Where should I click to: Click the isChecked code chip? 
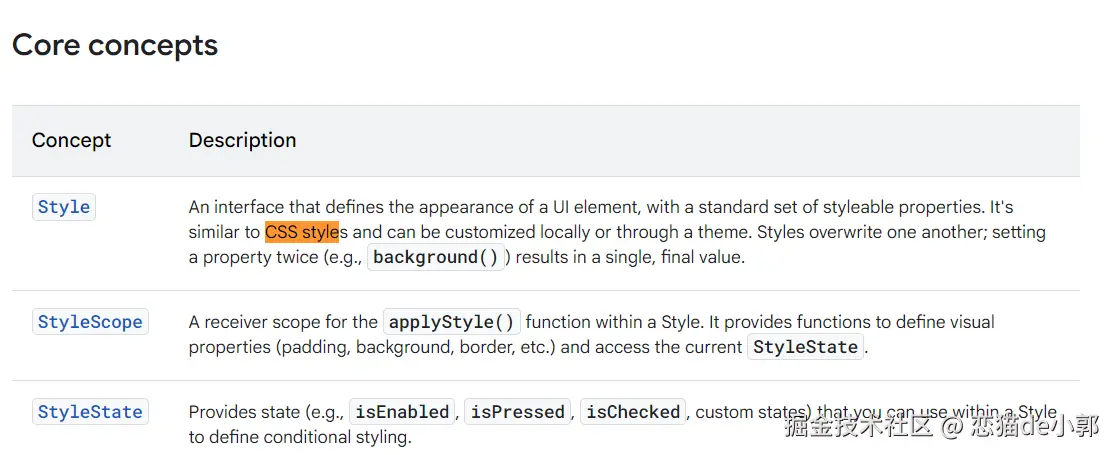(633, 412)
